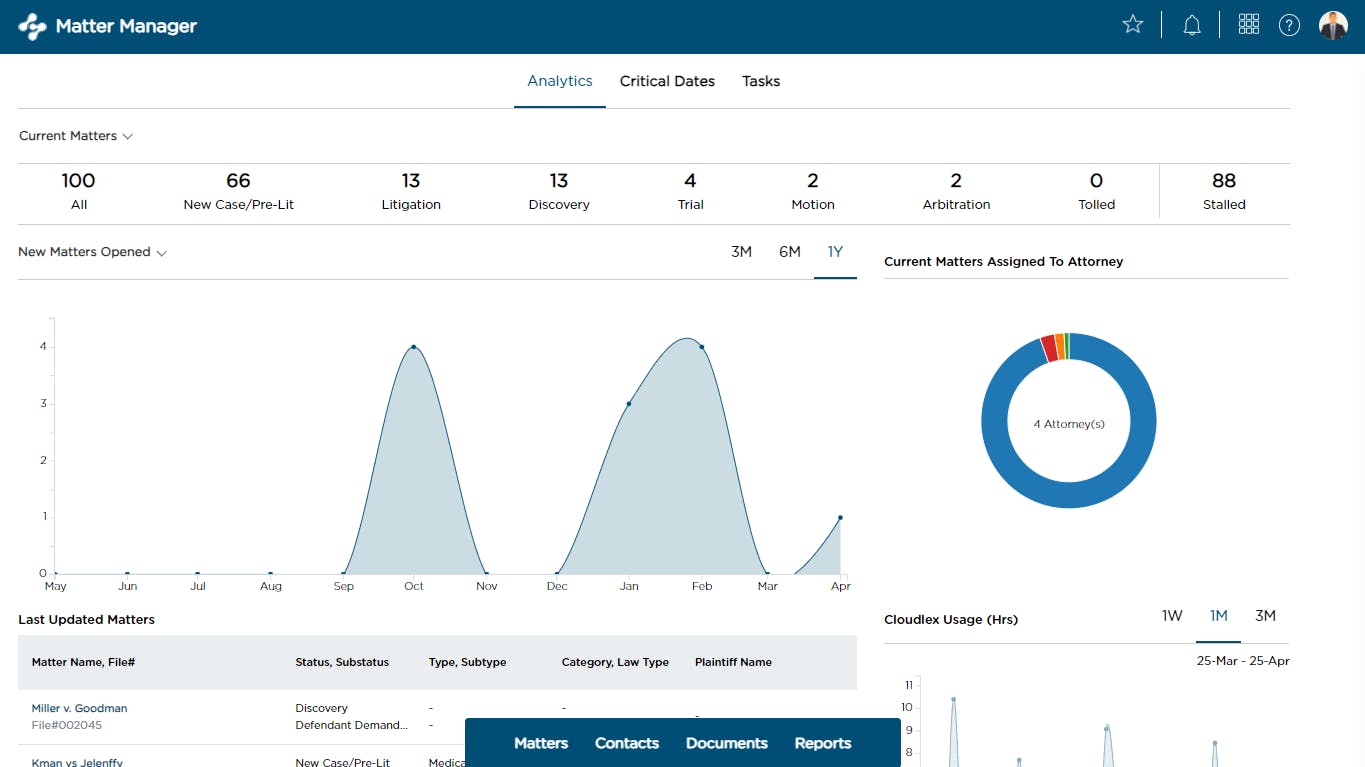
Task: Filter by Stalled matters count
Action: [x=1223, y=191]
